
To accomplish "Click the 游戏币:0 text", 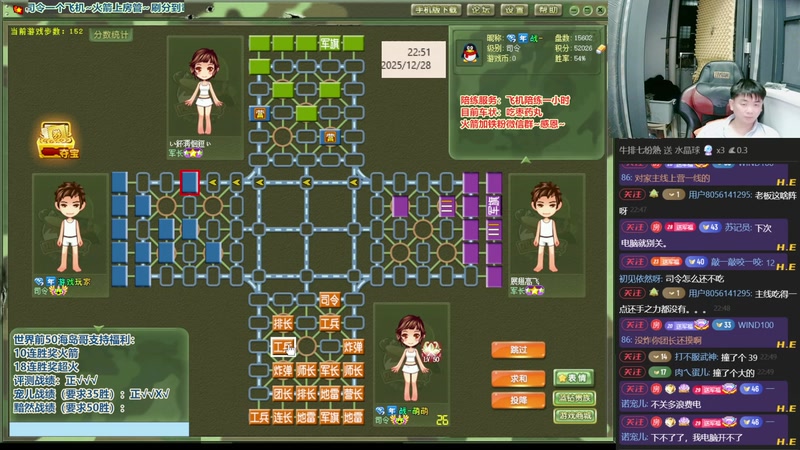I will pyautogui.click(x=502, y=59).
